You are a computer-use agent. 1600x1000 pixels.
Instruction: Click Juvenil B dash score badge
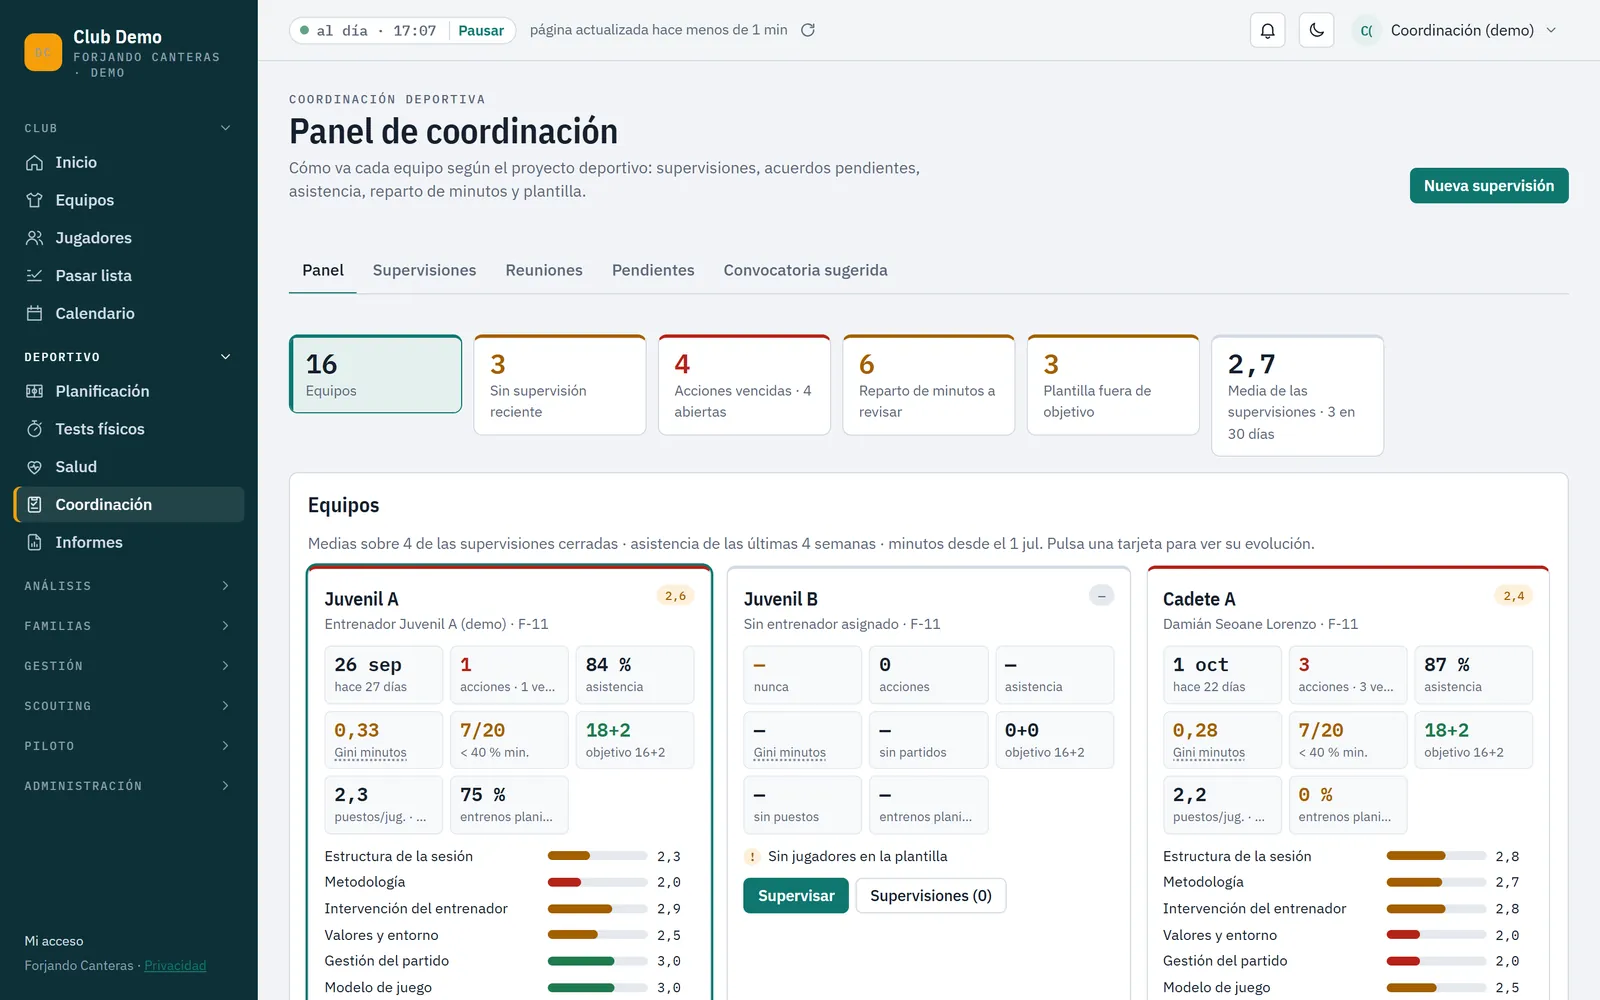[x=1101, y=596]
